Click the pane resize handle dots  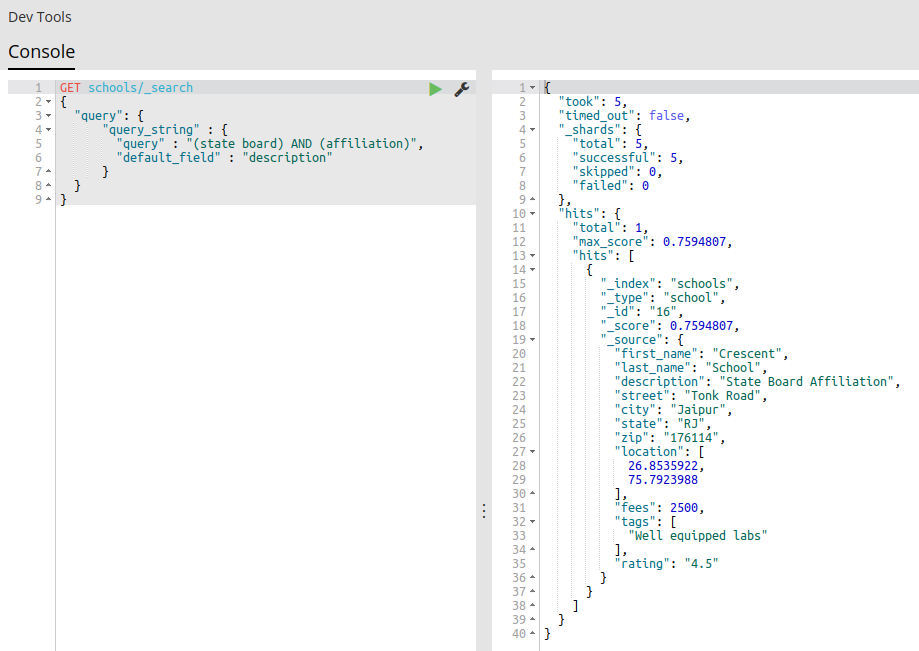click(484, 511)
